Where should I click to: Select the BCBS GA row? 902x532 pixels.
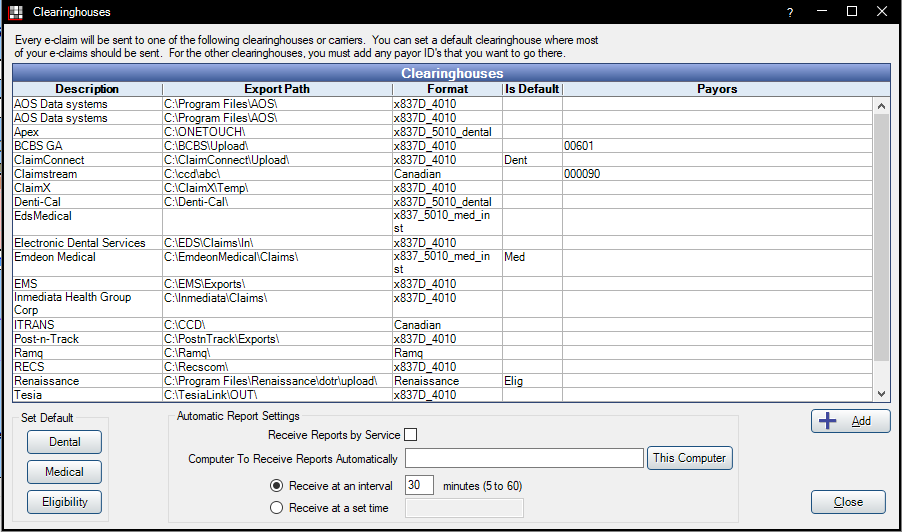[x=443, y=146]
